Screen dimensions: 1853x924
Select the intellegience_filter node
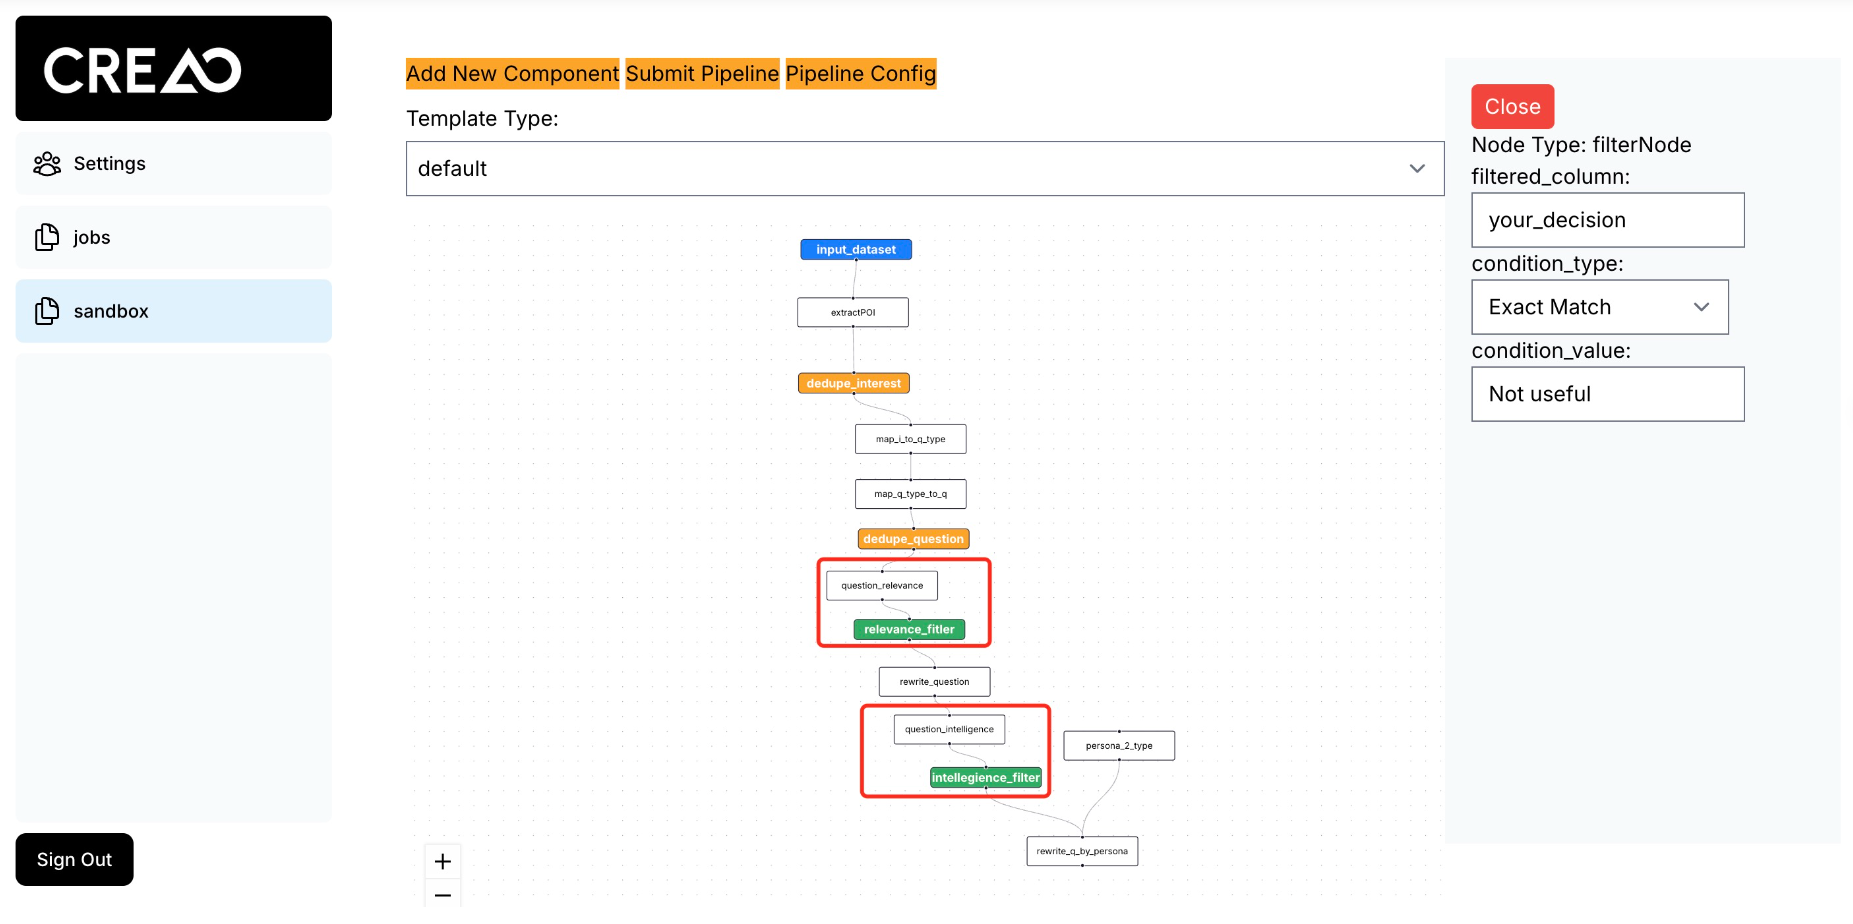coord(986,778)
